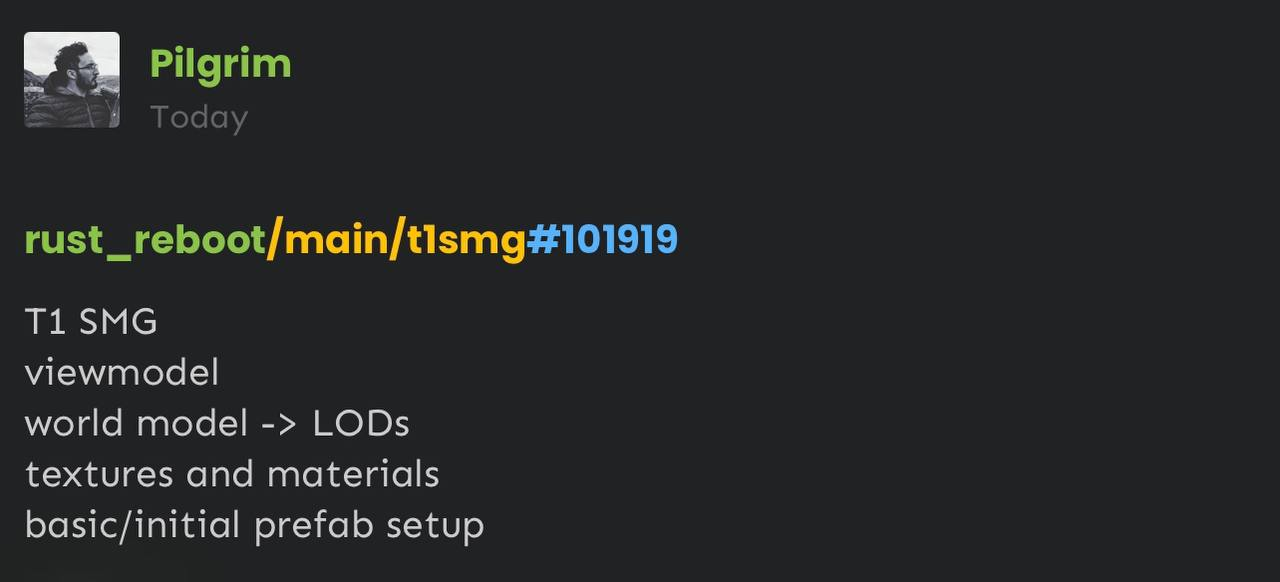Click the T1 text in the commit message
This screenshot has width=1280, height=582.
(45, 322)
